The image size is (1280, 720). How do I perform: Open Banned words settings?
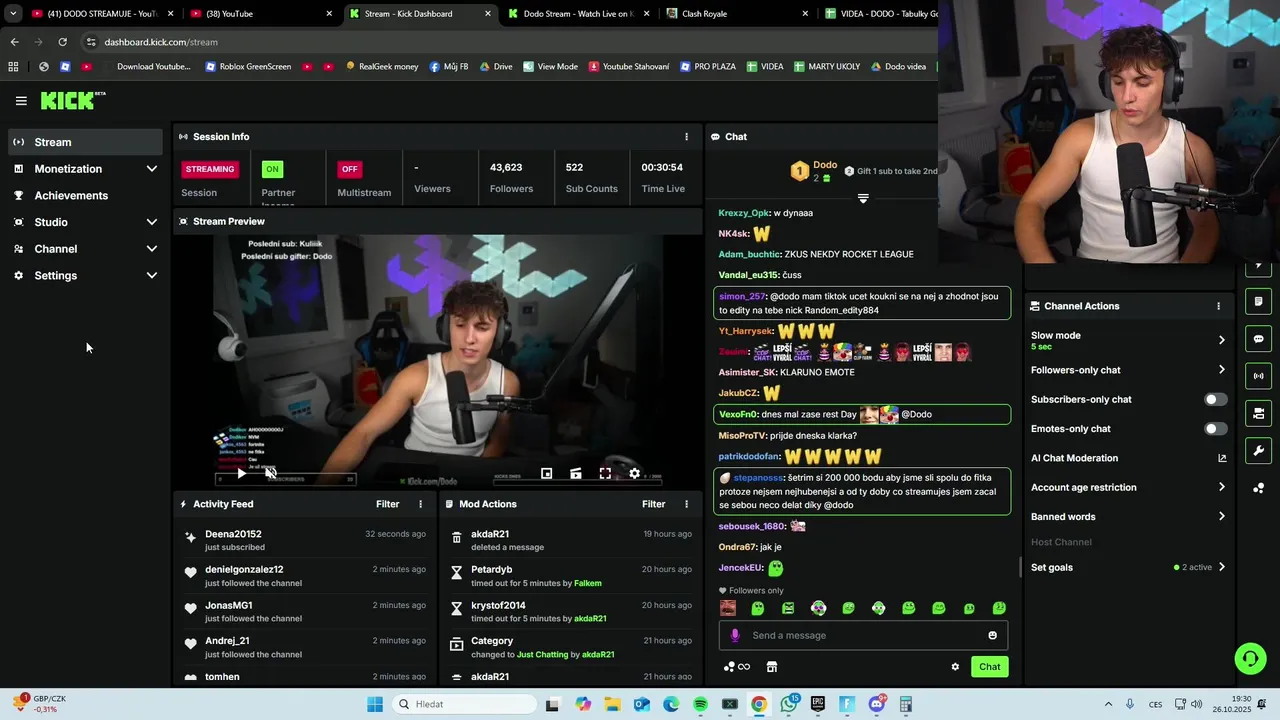coord(1128,517)
